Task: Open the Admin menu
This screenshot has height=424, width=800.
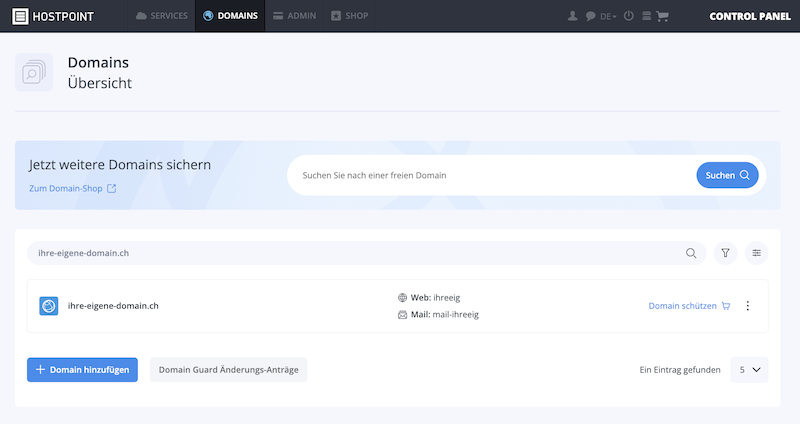Action: tap(294, 16)
